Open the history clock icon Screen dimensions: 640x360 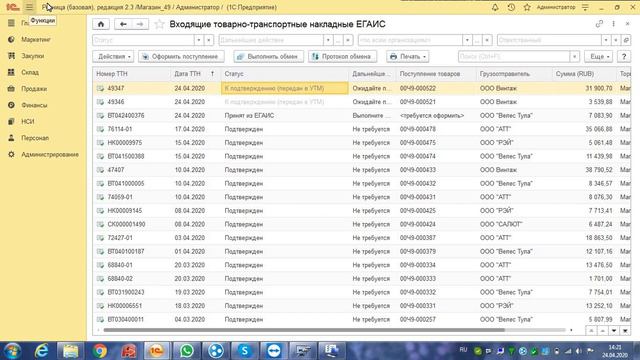click(511, 7)
